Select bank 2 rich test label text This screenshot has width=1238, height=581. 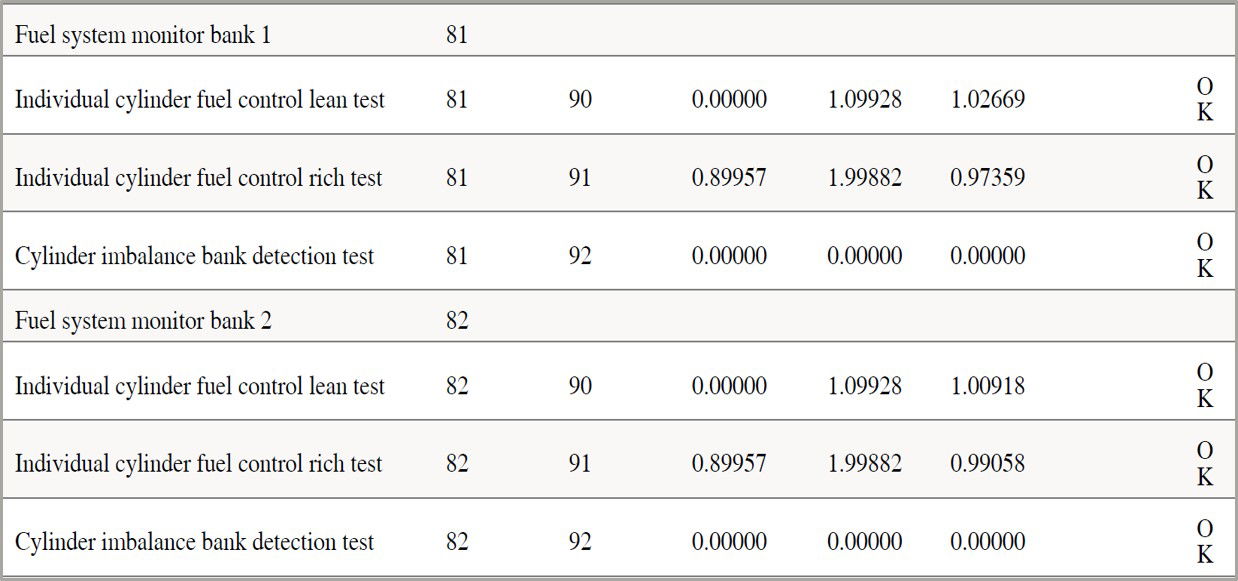(198, 464)
